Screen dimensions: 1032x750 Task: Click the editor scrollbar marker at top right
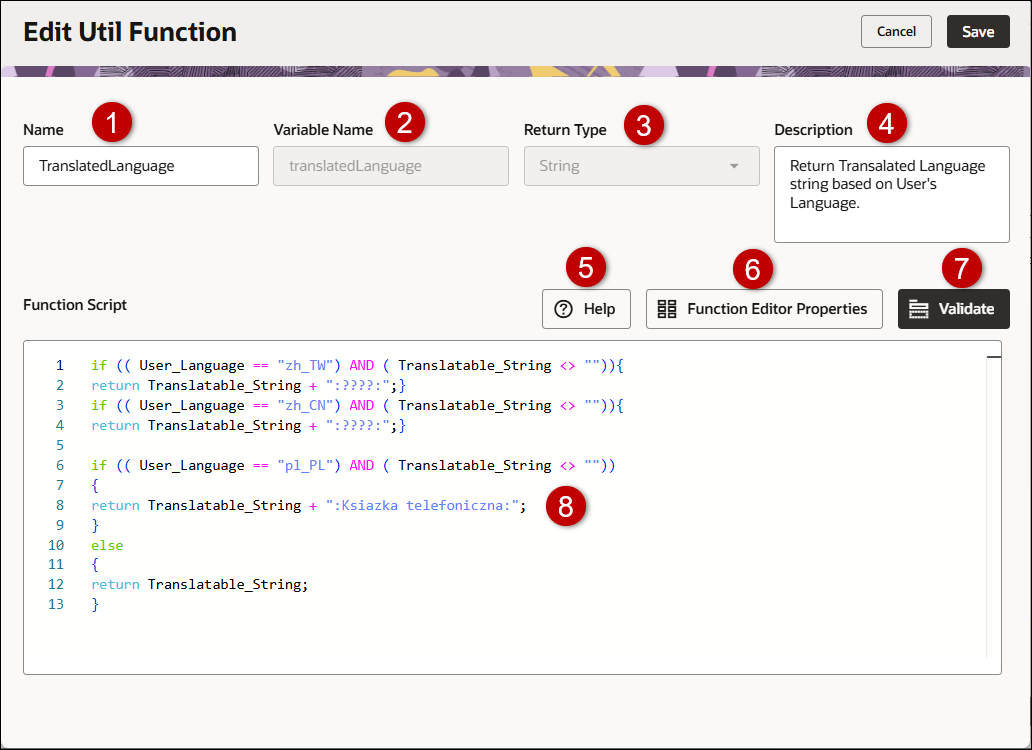(993, 356)
